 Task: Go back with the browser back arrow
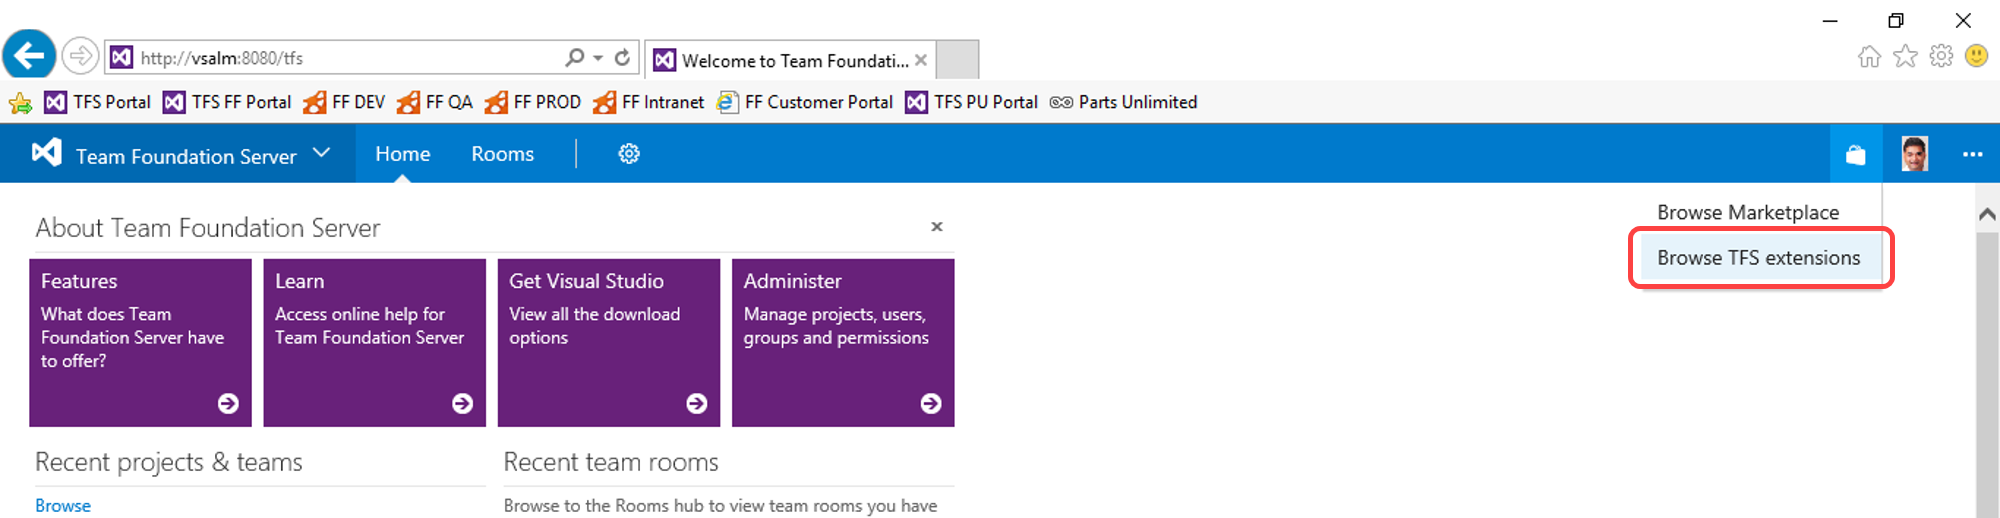(x=29, y=55)
